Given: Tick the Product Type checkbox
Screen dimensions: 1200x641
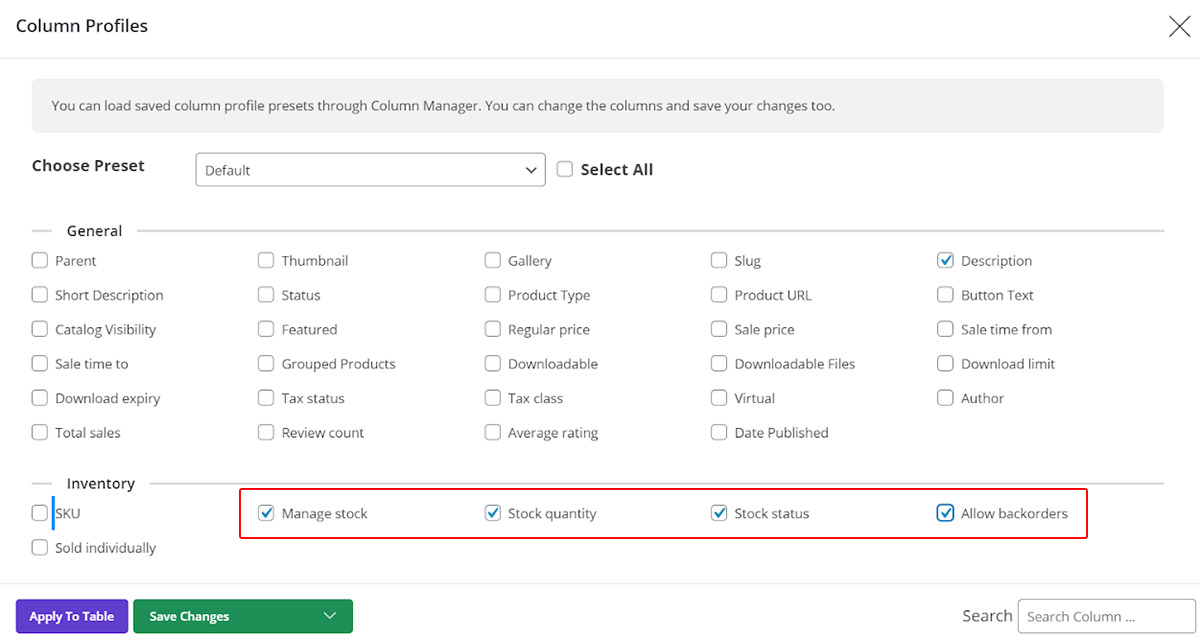Looking at the screenshot, I should click(492, 295).
